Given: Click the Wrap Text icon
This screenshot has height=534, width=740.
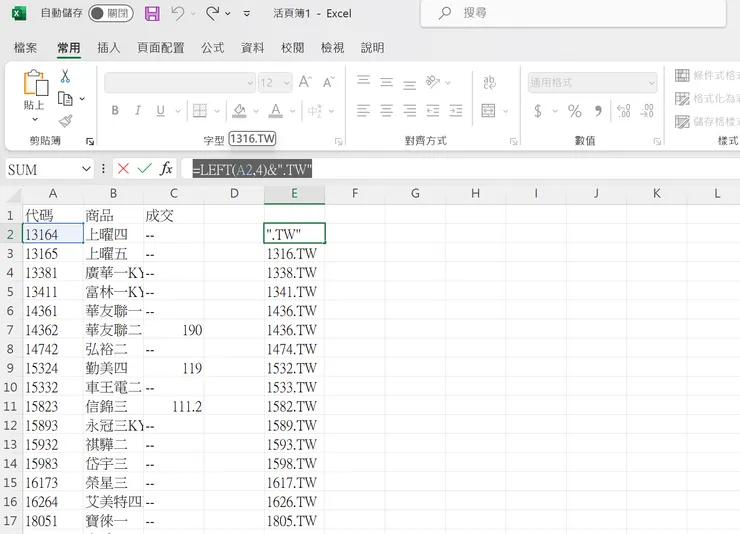Looking at the screenshot, I should click(x=489, y=83).
